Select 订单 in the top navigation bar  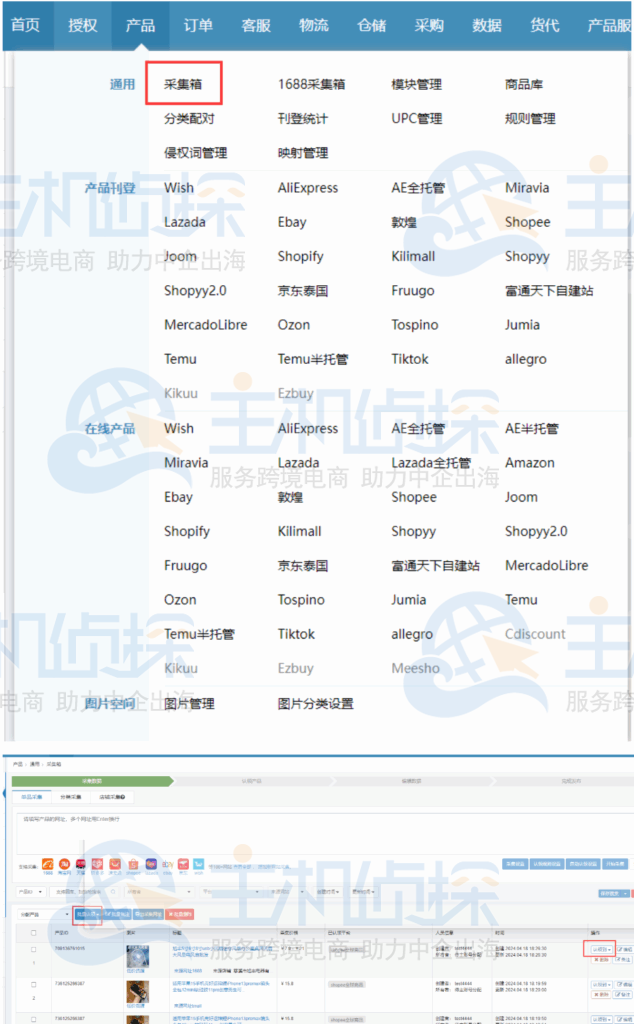pos(198,25)
